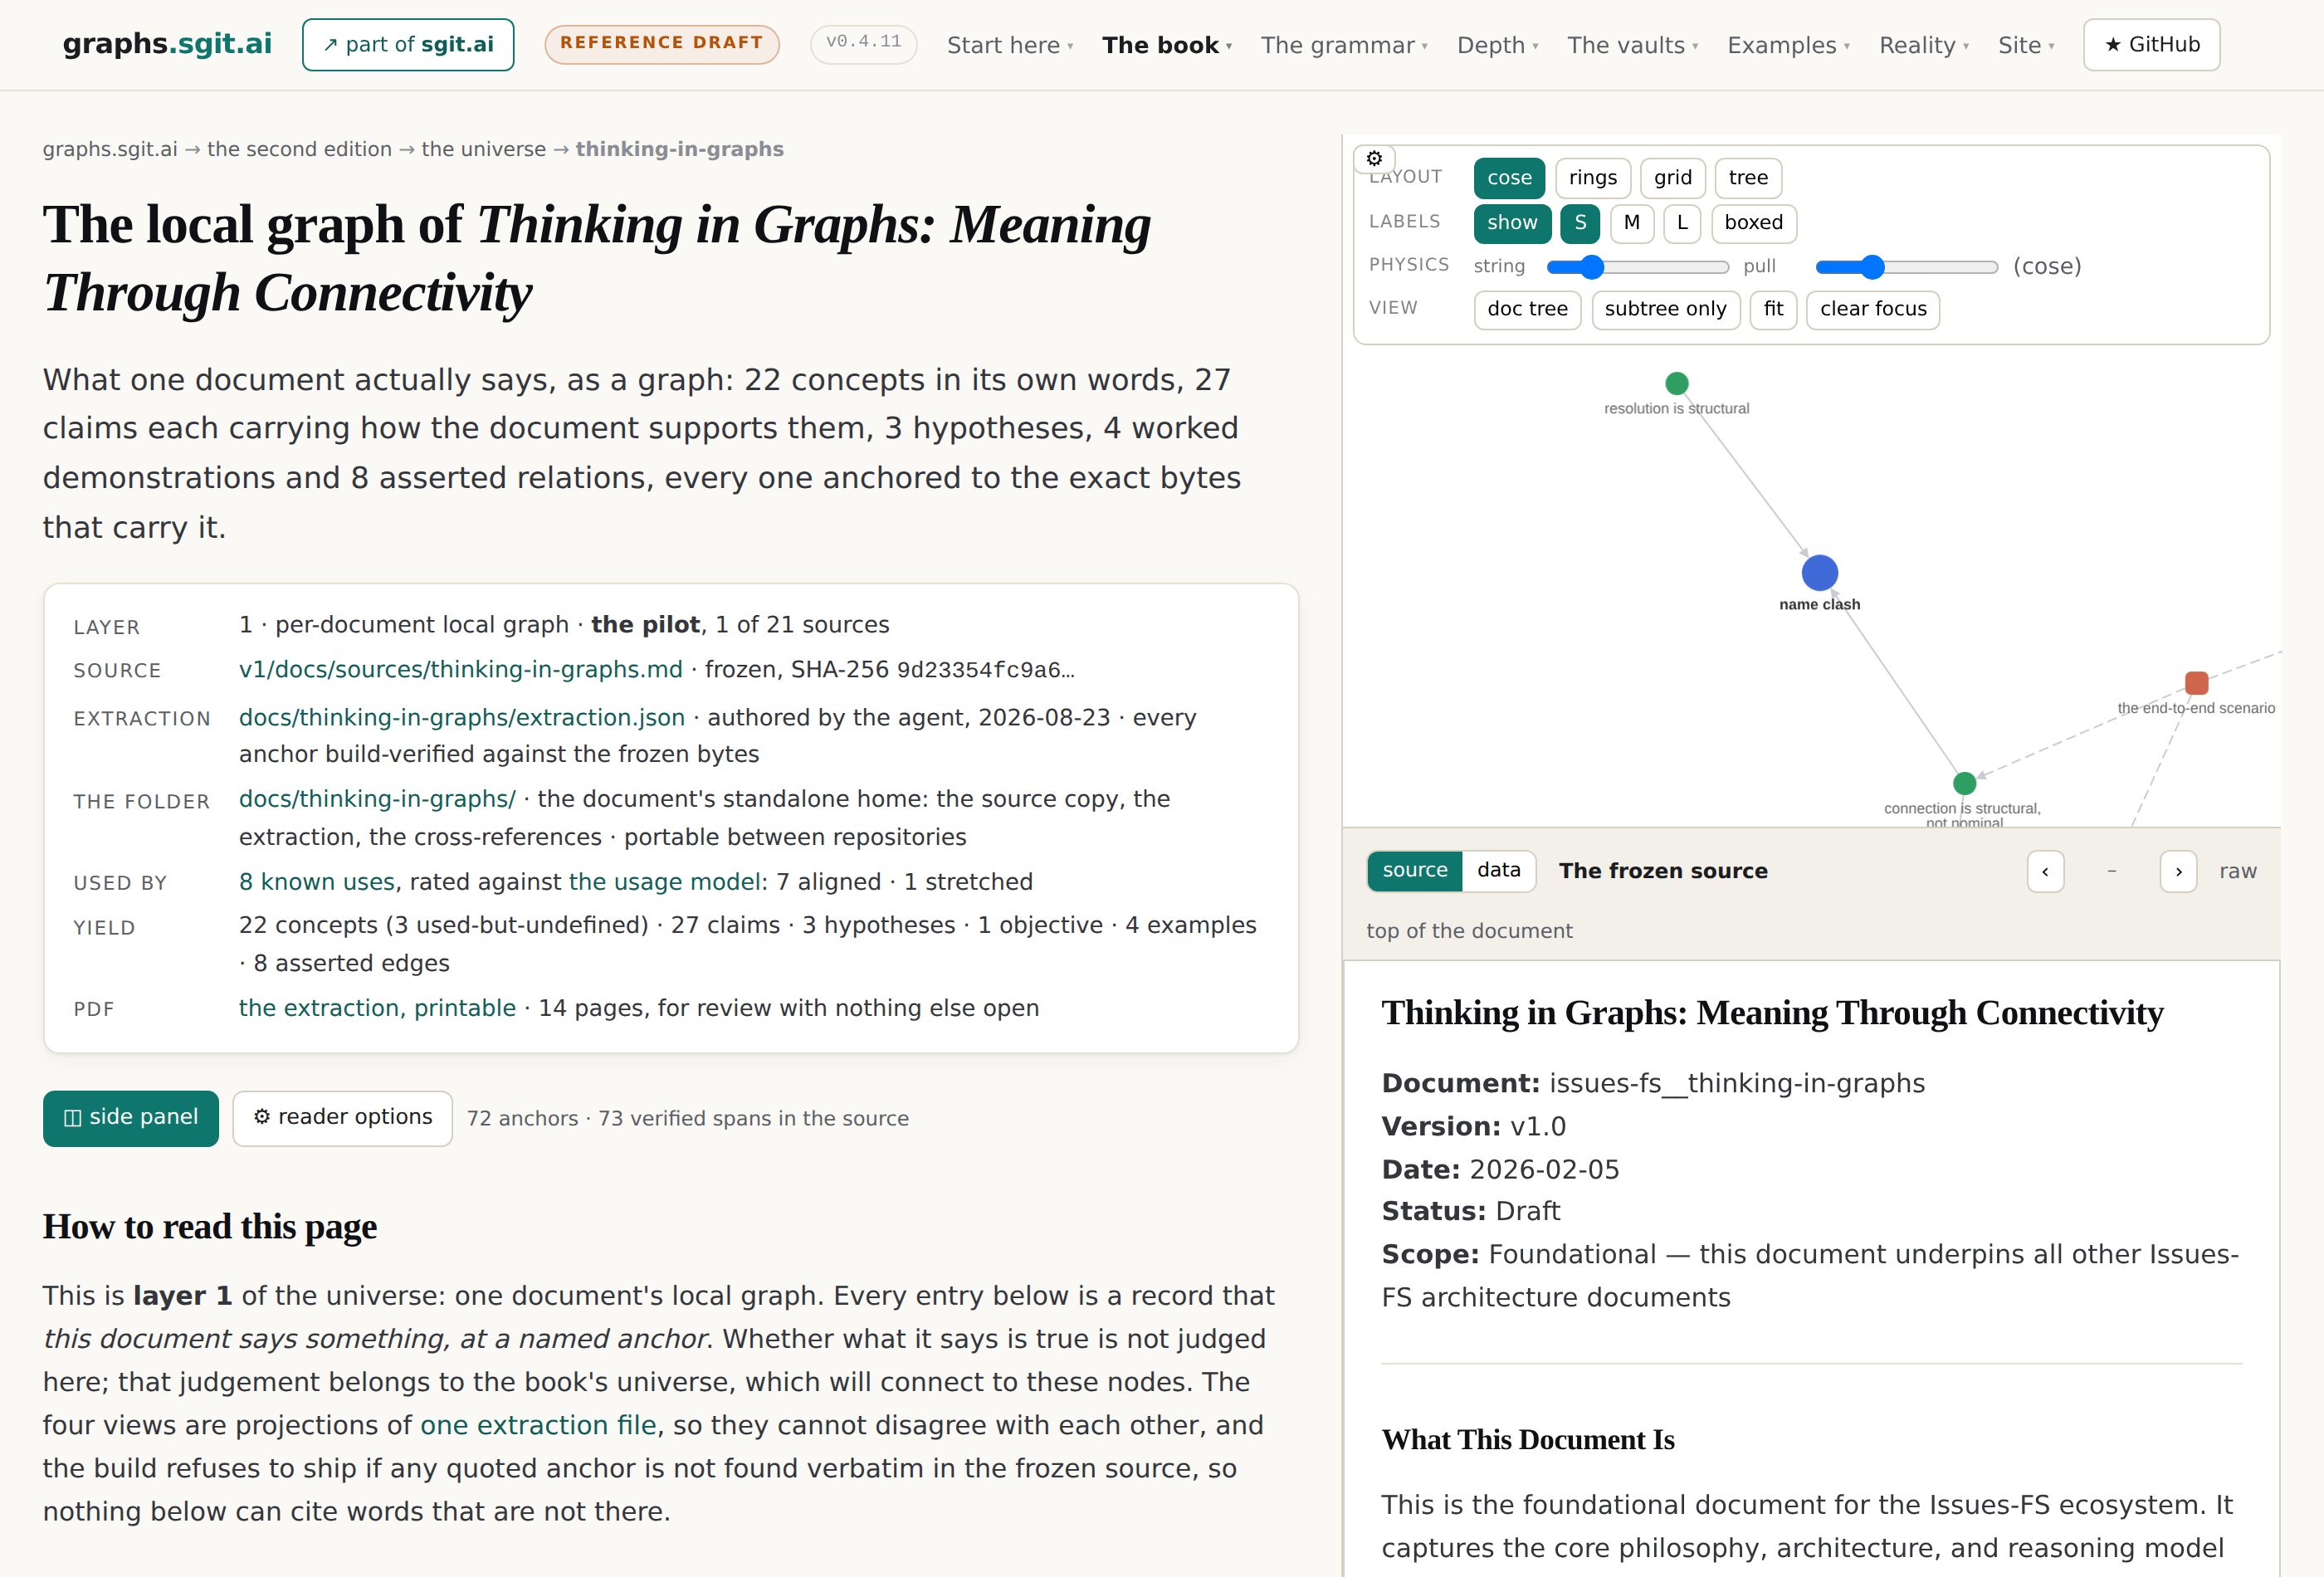2324x1577 pixels.
Task: Open the thinking-in-graphs.md source link
Action: click(x=460, y=670)
